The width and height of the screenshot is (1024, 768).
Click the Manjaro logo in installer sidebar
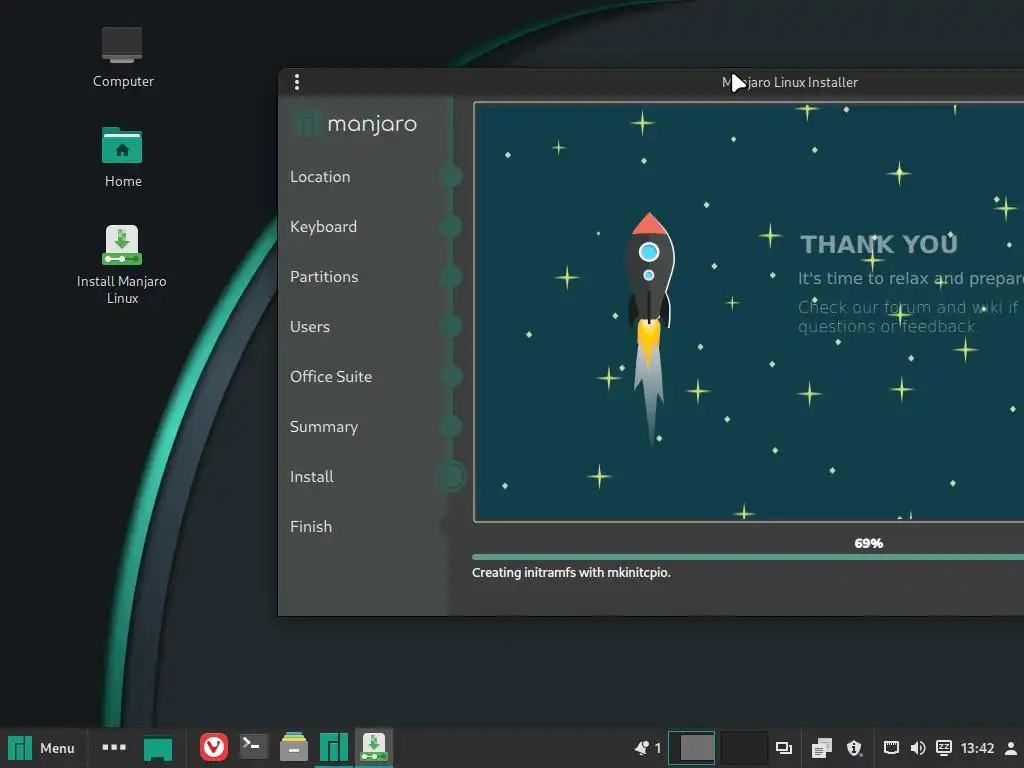[356, 123]
